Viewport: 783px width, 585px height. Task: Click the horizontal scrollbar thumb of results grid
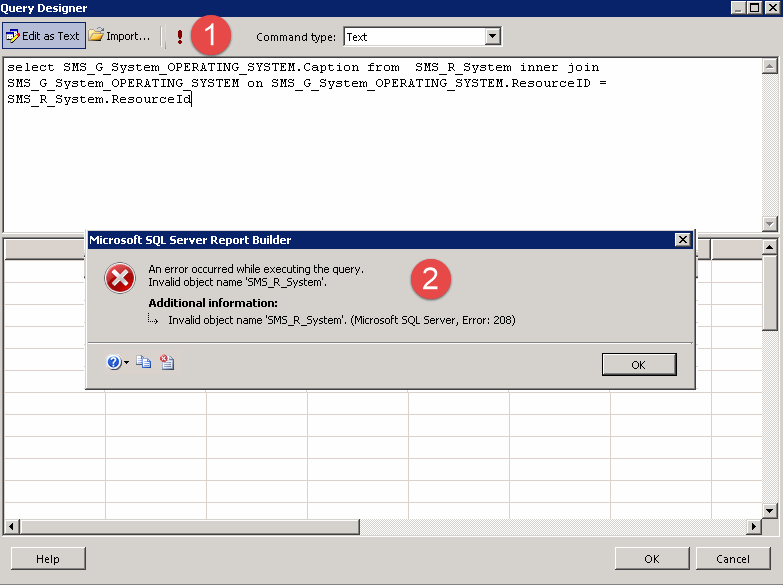click(190, 526)
